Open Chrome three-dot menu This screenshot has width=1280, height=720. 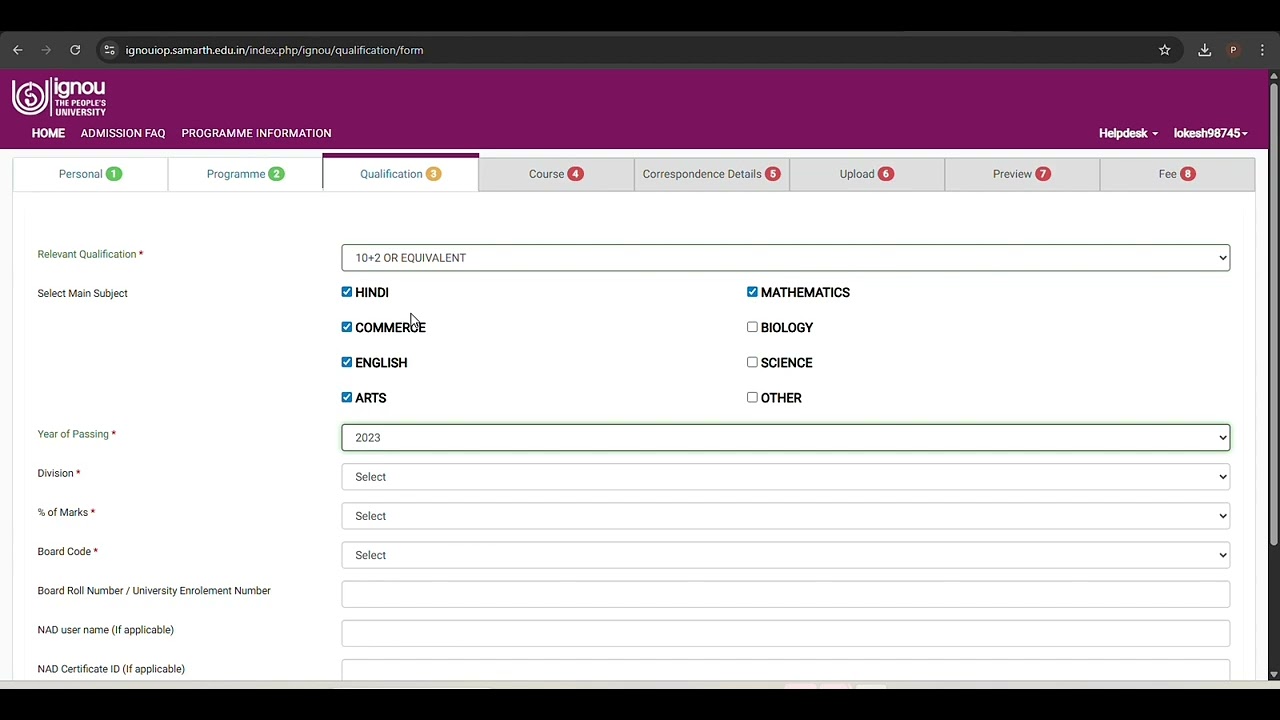(x=1262, y=50)
